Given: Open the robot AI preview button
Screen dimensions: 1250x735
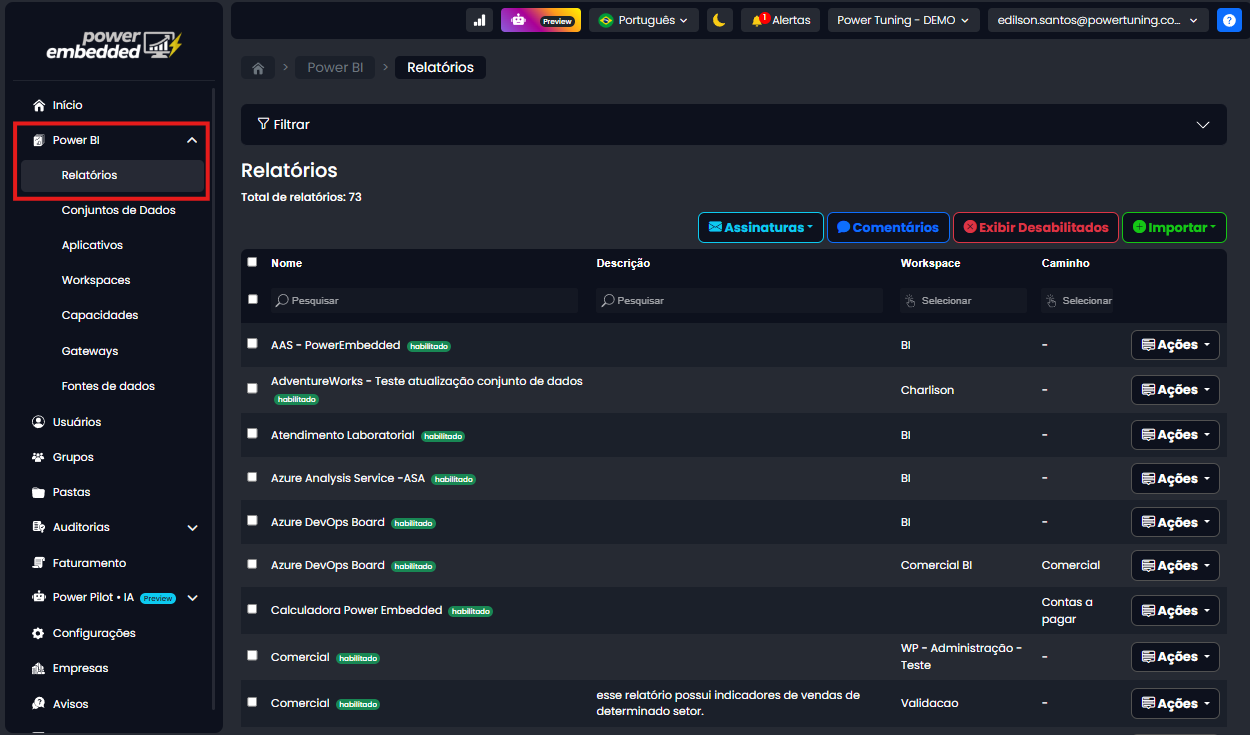Looking at the screenshot, I should click(x=541, y=20).
